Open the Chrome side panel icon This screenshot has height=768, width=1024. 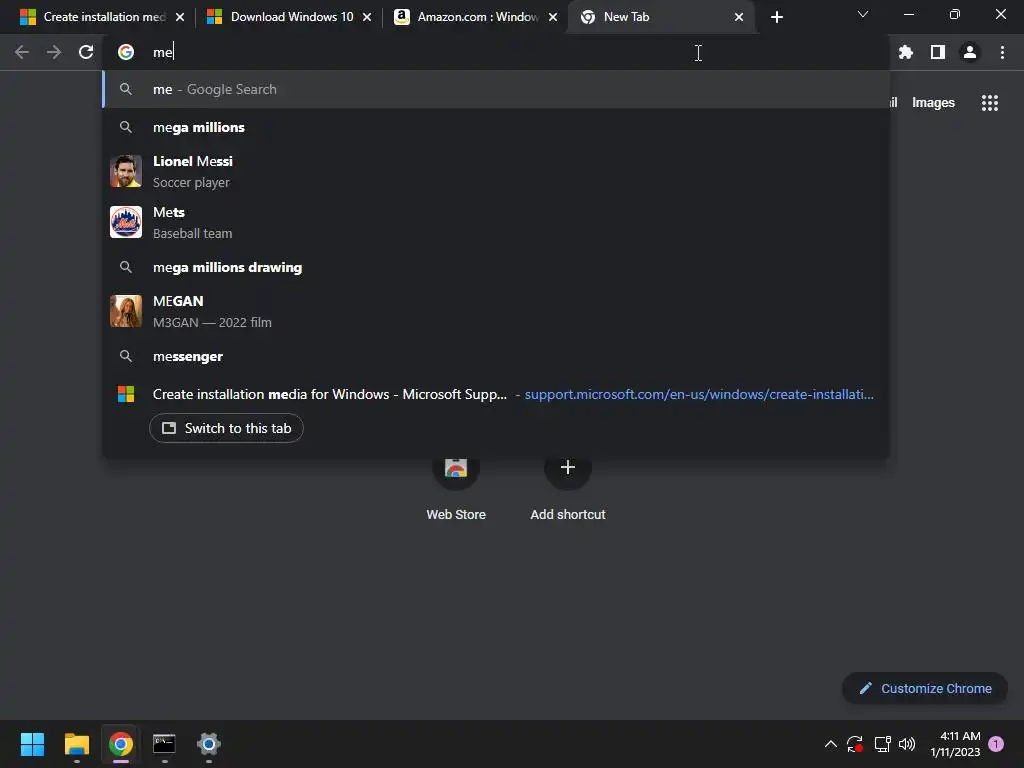pos(938,52)
